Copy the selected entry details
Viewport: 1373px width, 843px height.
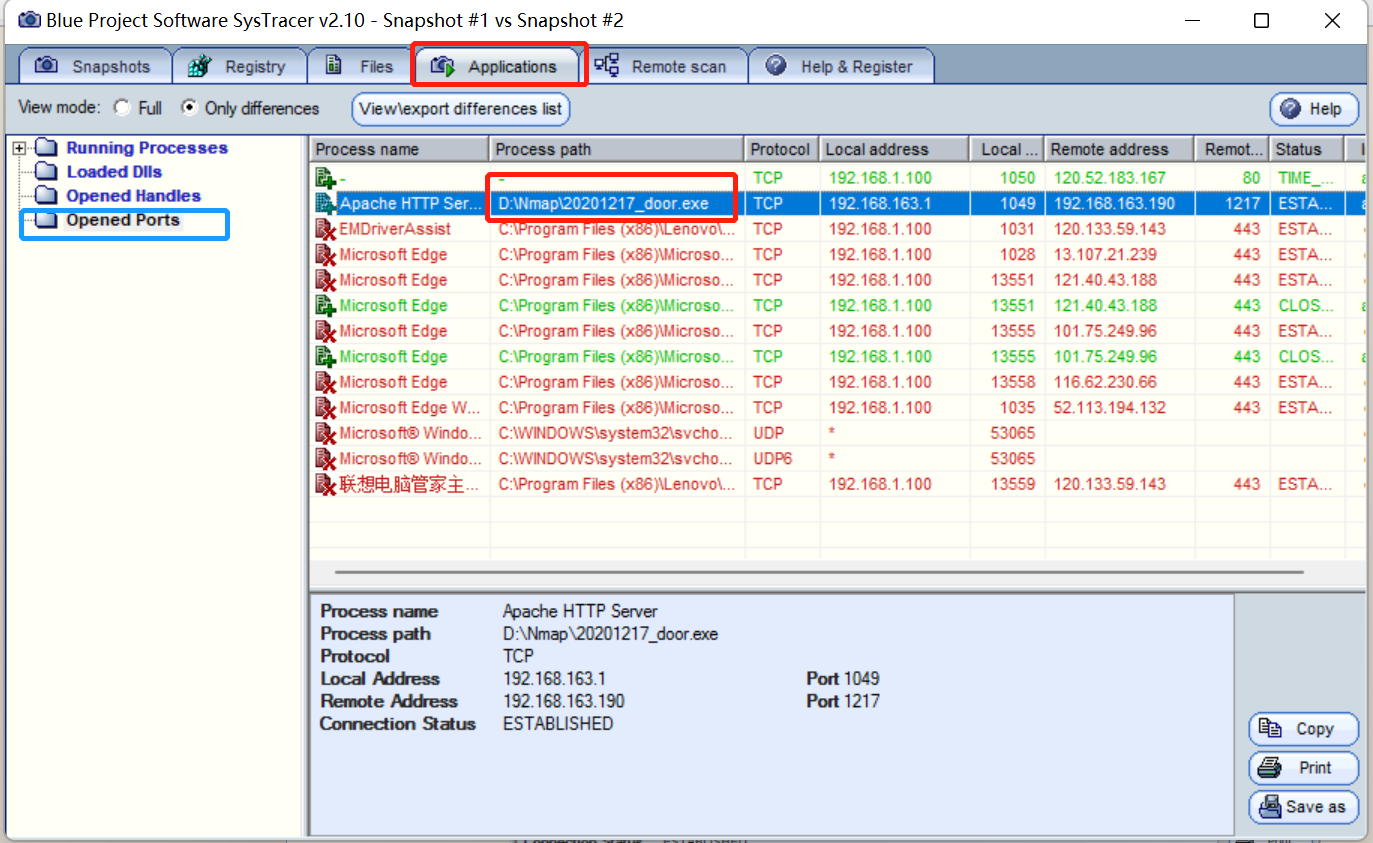point(1303,729)
